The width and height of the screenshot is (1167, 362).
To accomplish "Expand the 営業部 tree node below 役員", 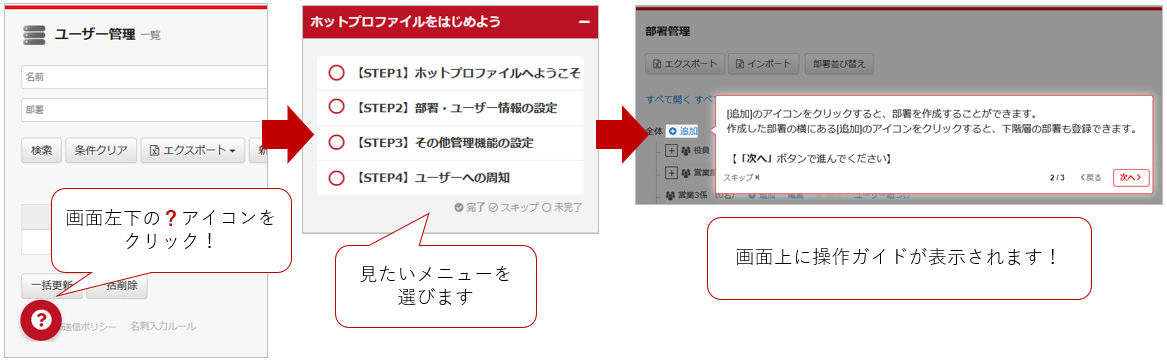I will point(670,173).
